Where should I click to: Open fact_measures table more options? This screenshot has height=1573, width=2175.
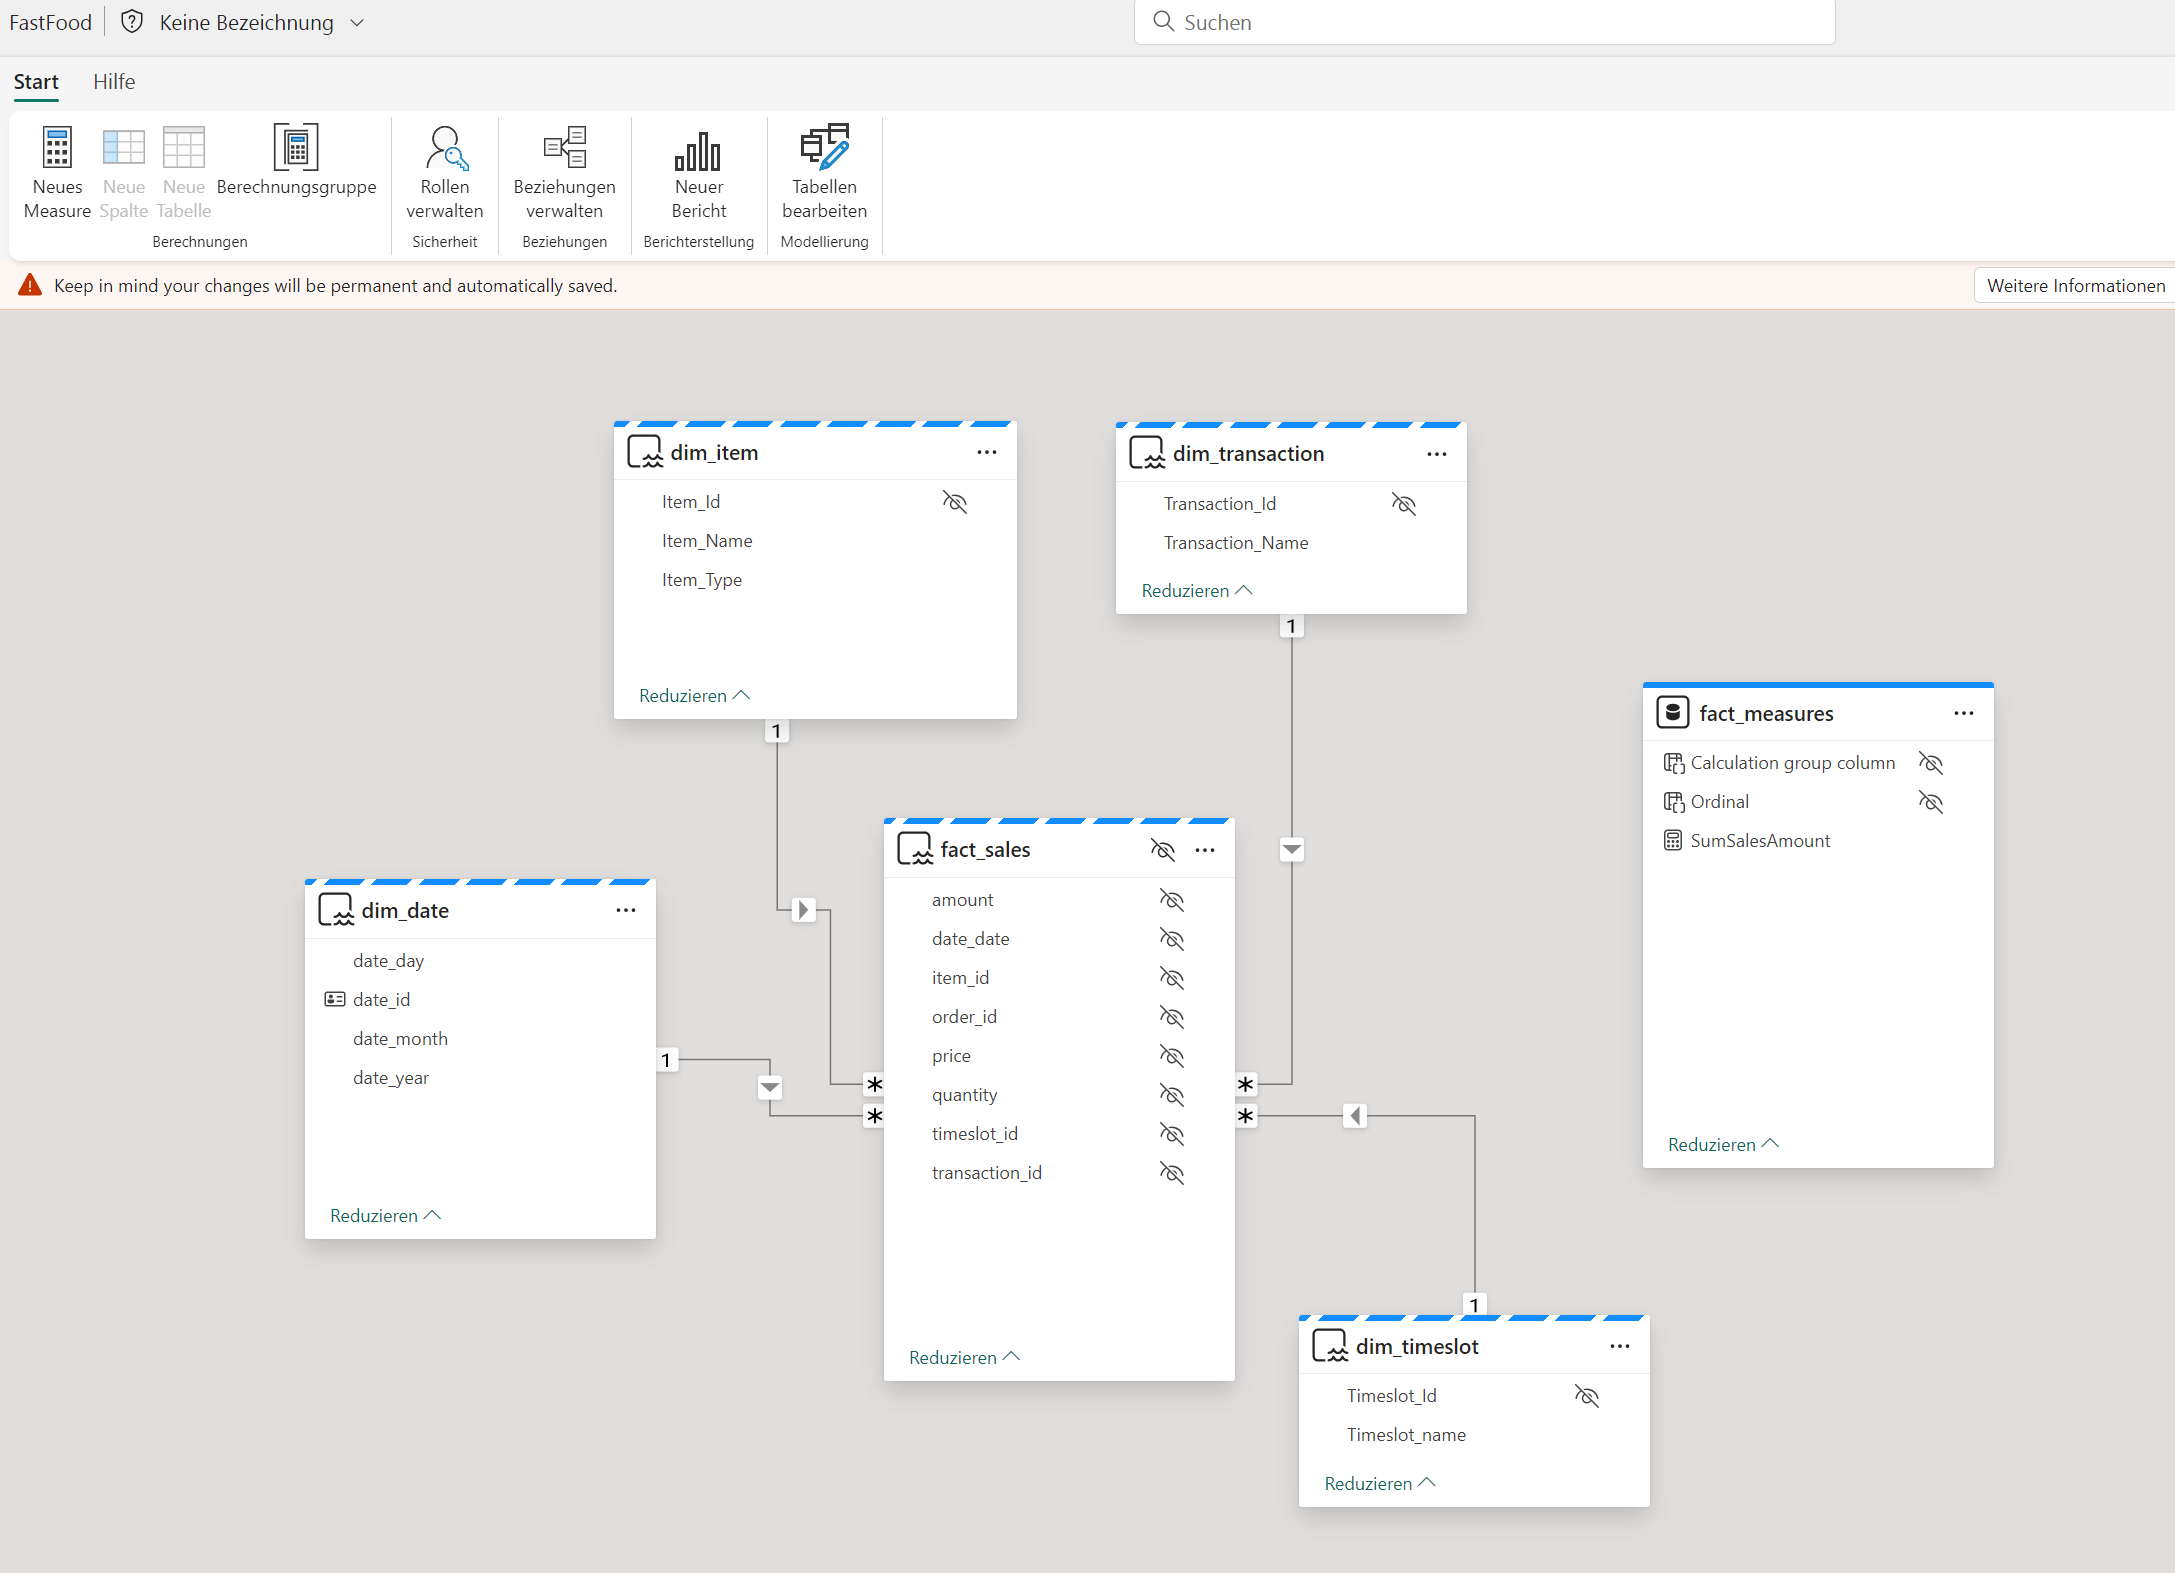(x=1964, y=714)
